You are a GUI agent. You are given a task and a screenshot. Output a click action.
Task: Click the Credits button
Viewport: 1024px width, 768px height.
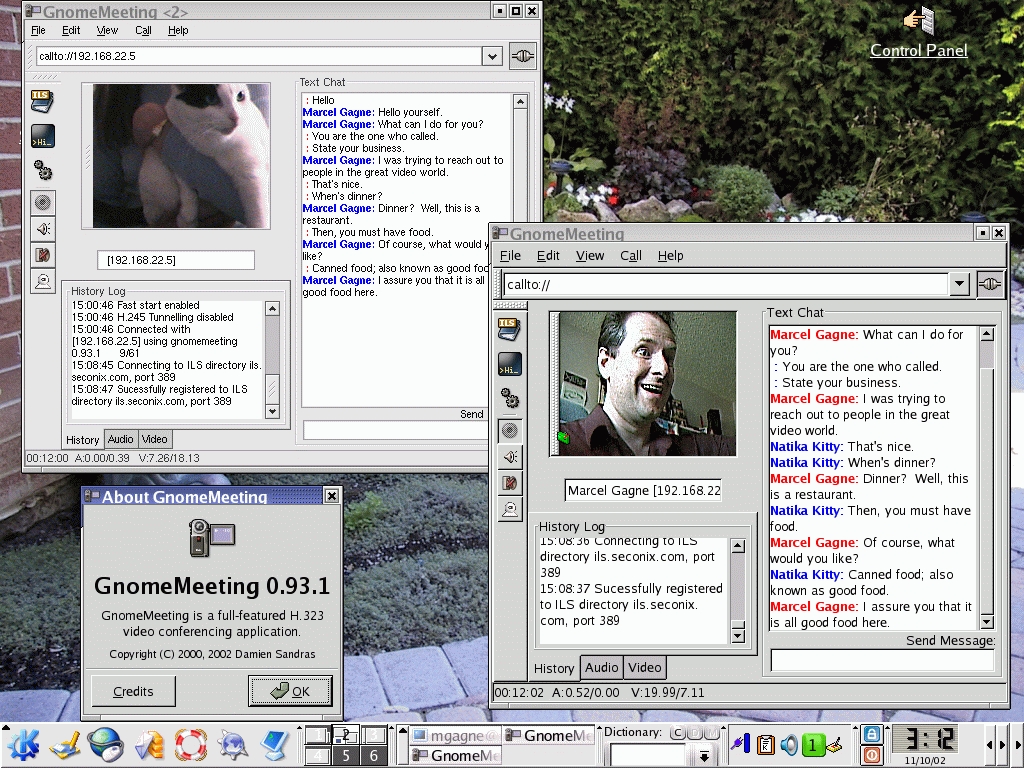click(x=133, y=691)
